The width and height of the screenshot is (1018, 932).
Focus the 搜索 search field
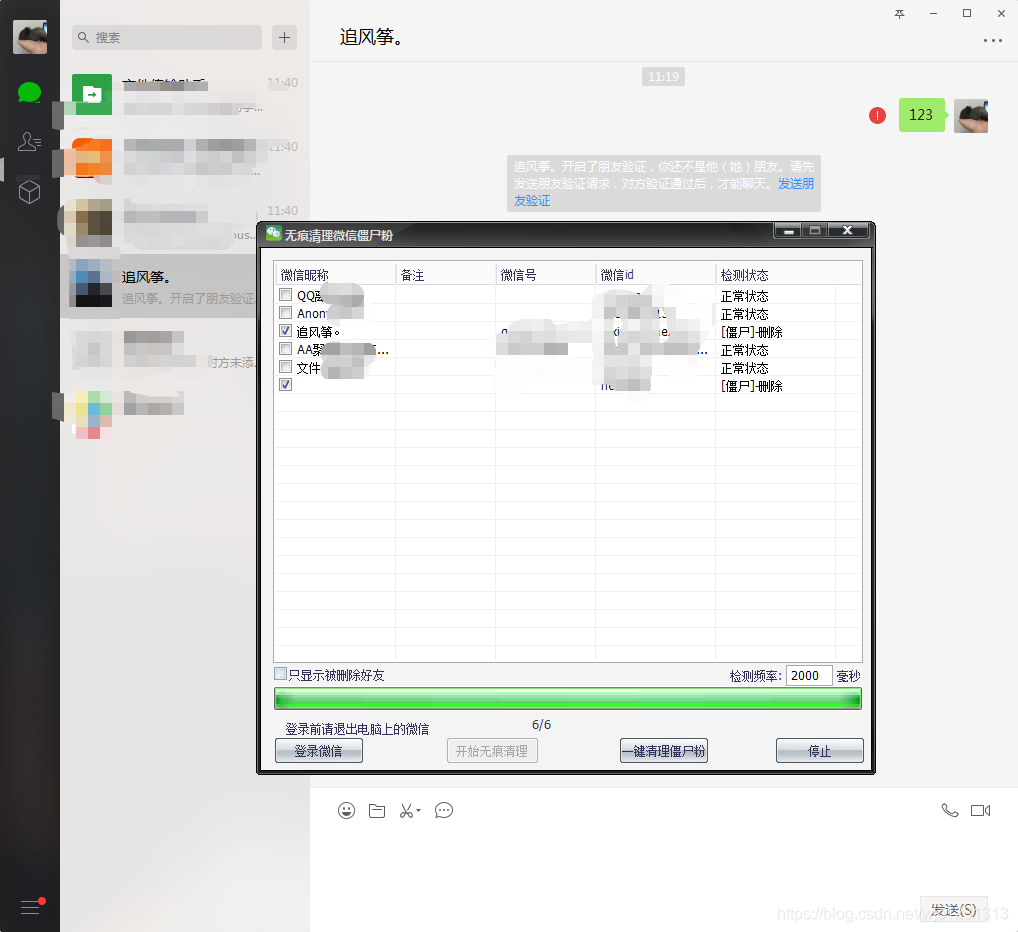coord(167,38)
